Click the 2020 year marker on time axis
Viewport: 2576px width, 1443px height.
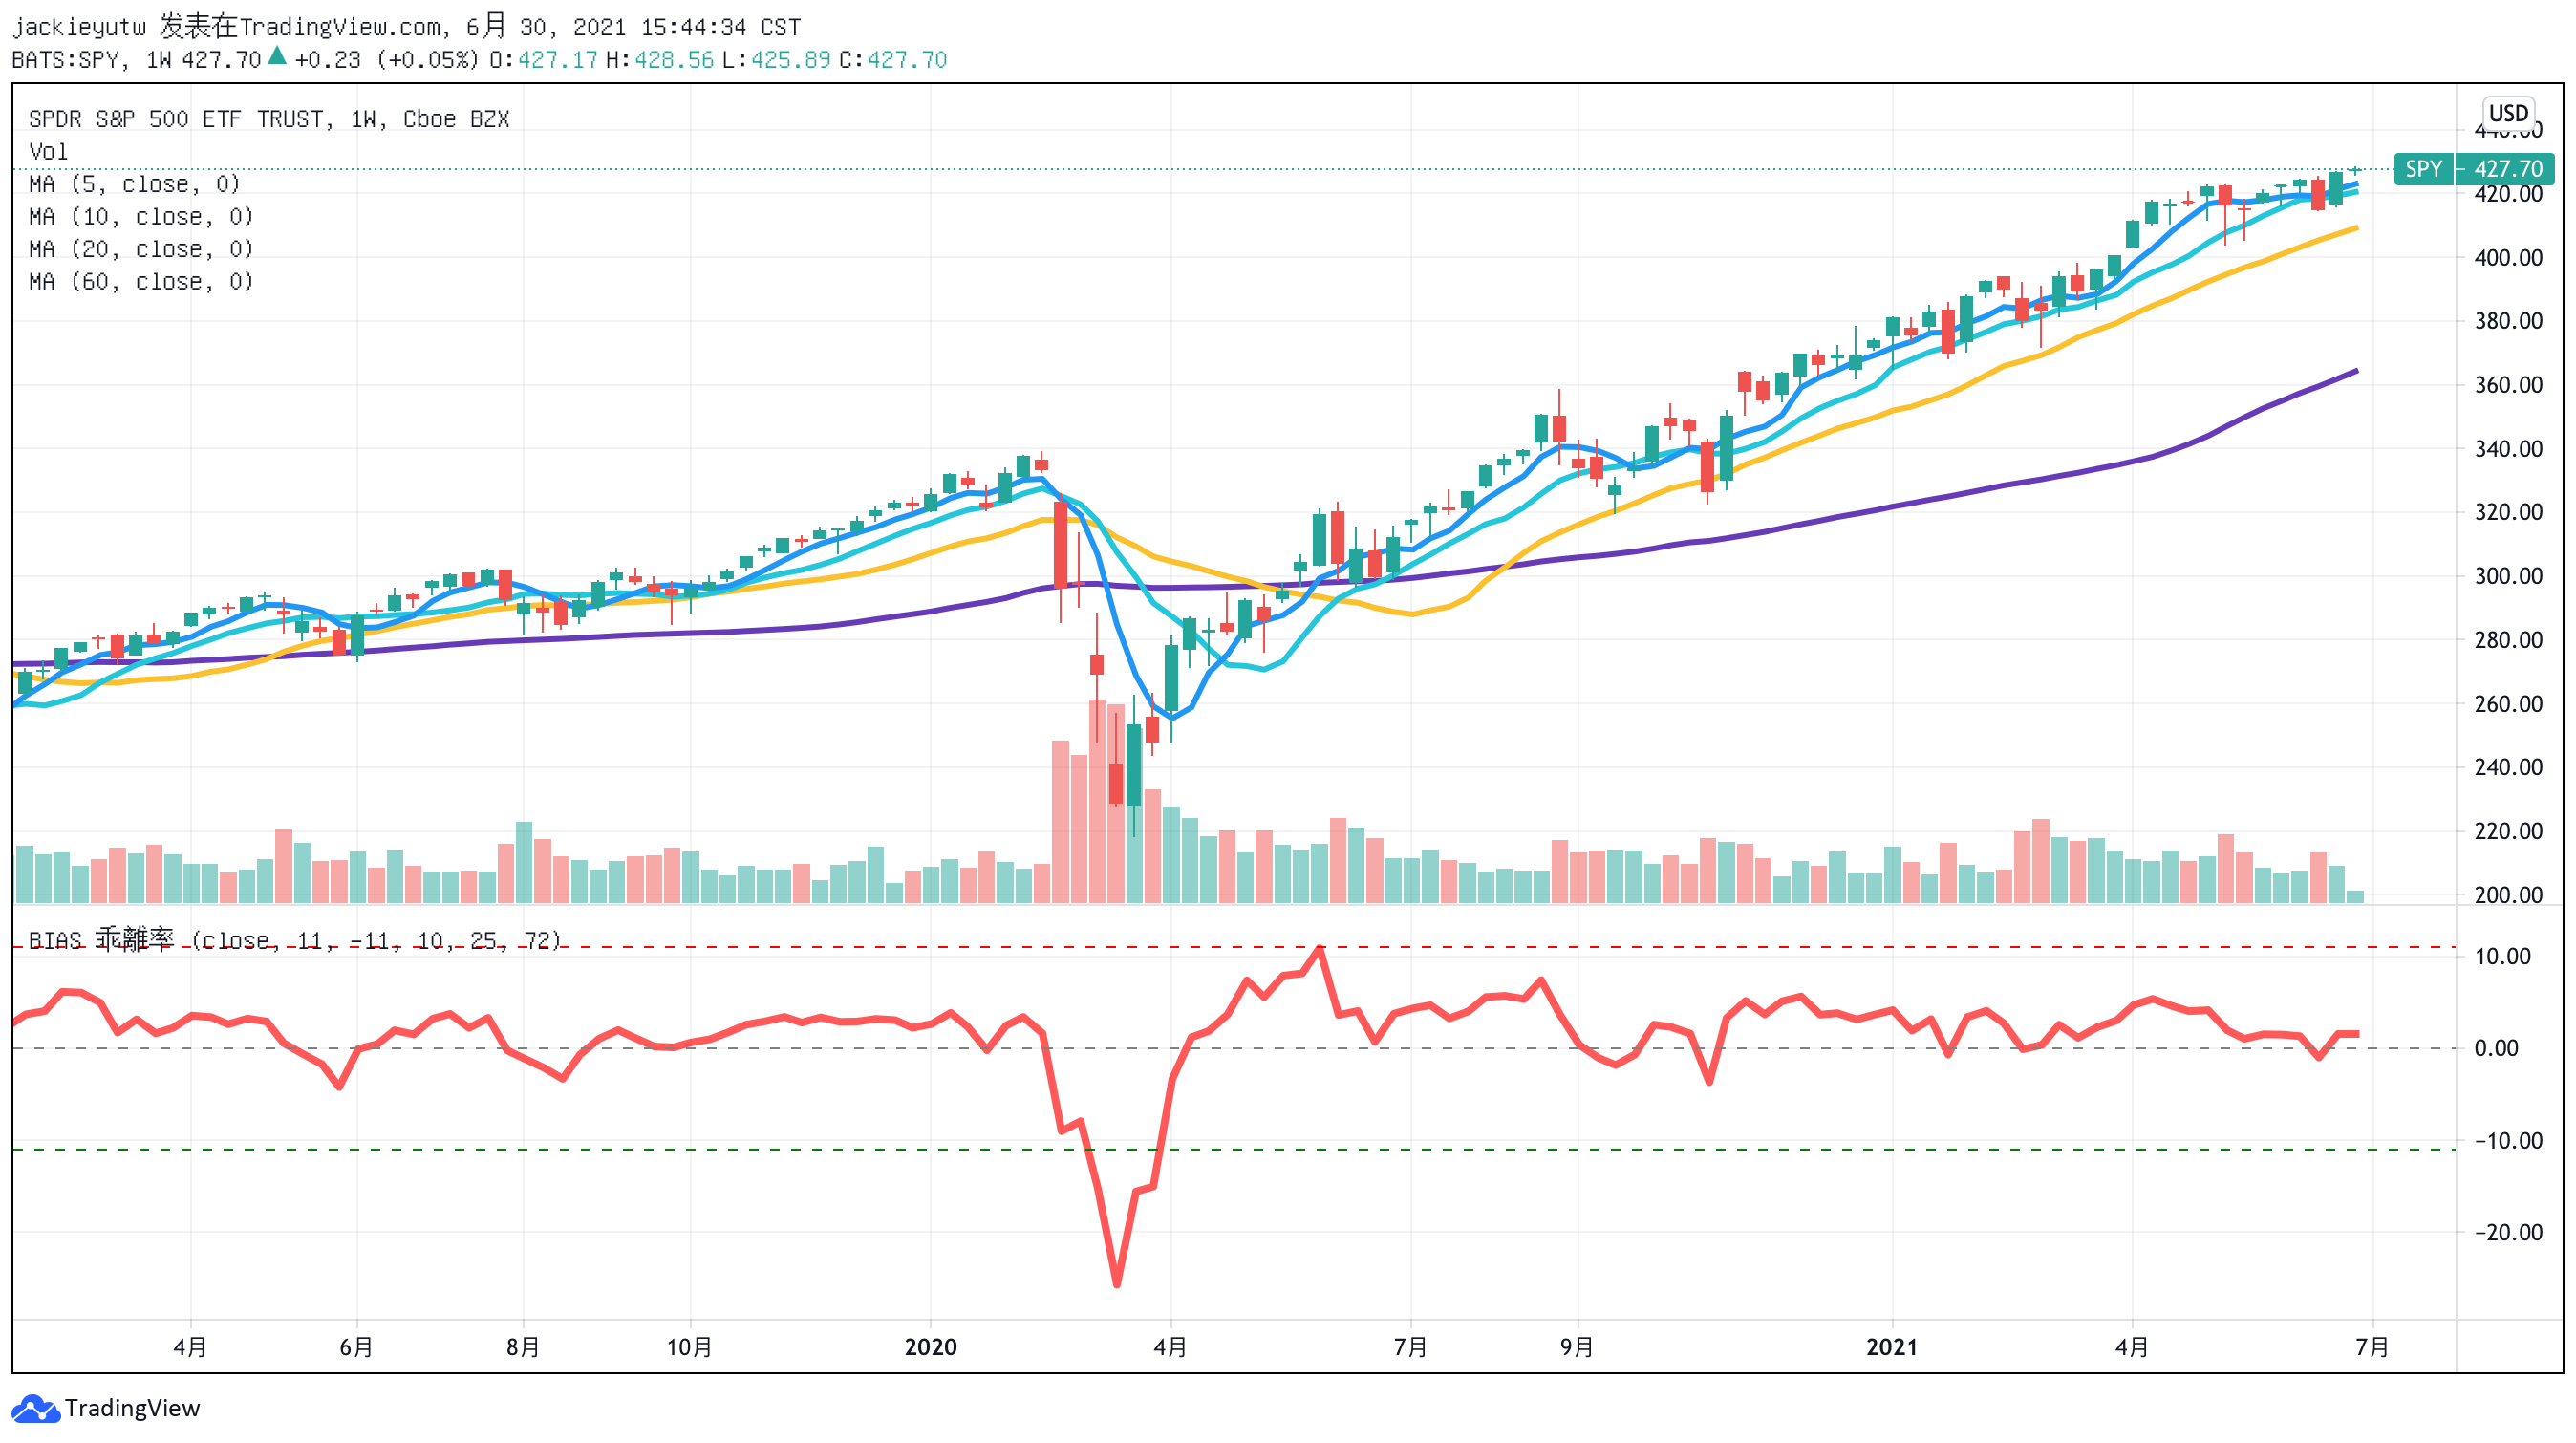(x=930, y=1347)
